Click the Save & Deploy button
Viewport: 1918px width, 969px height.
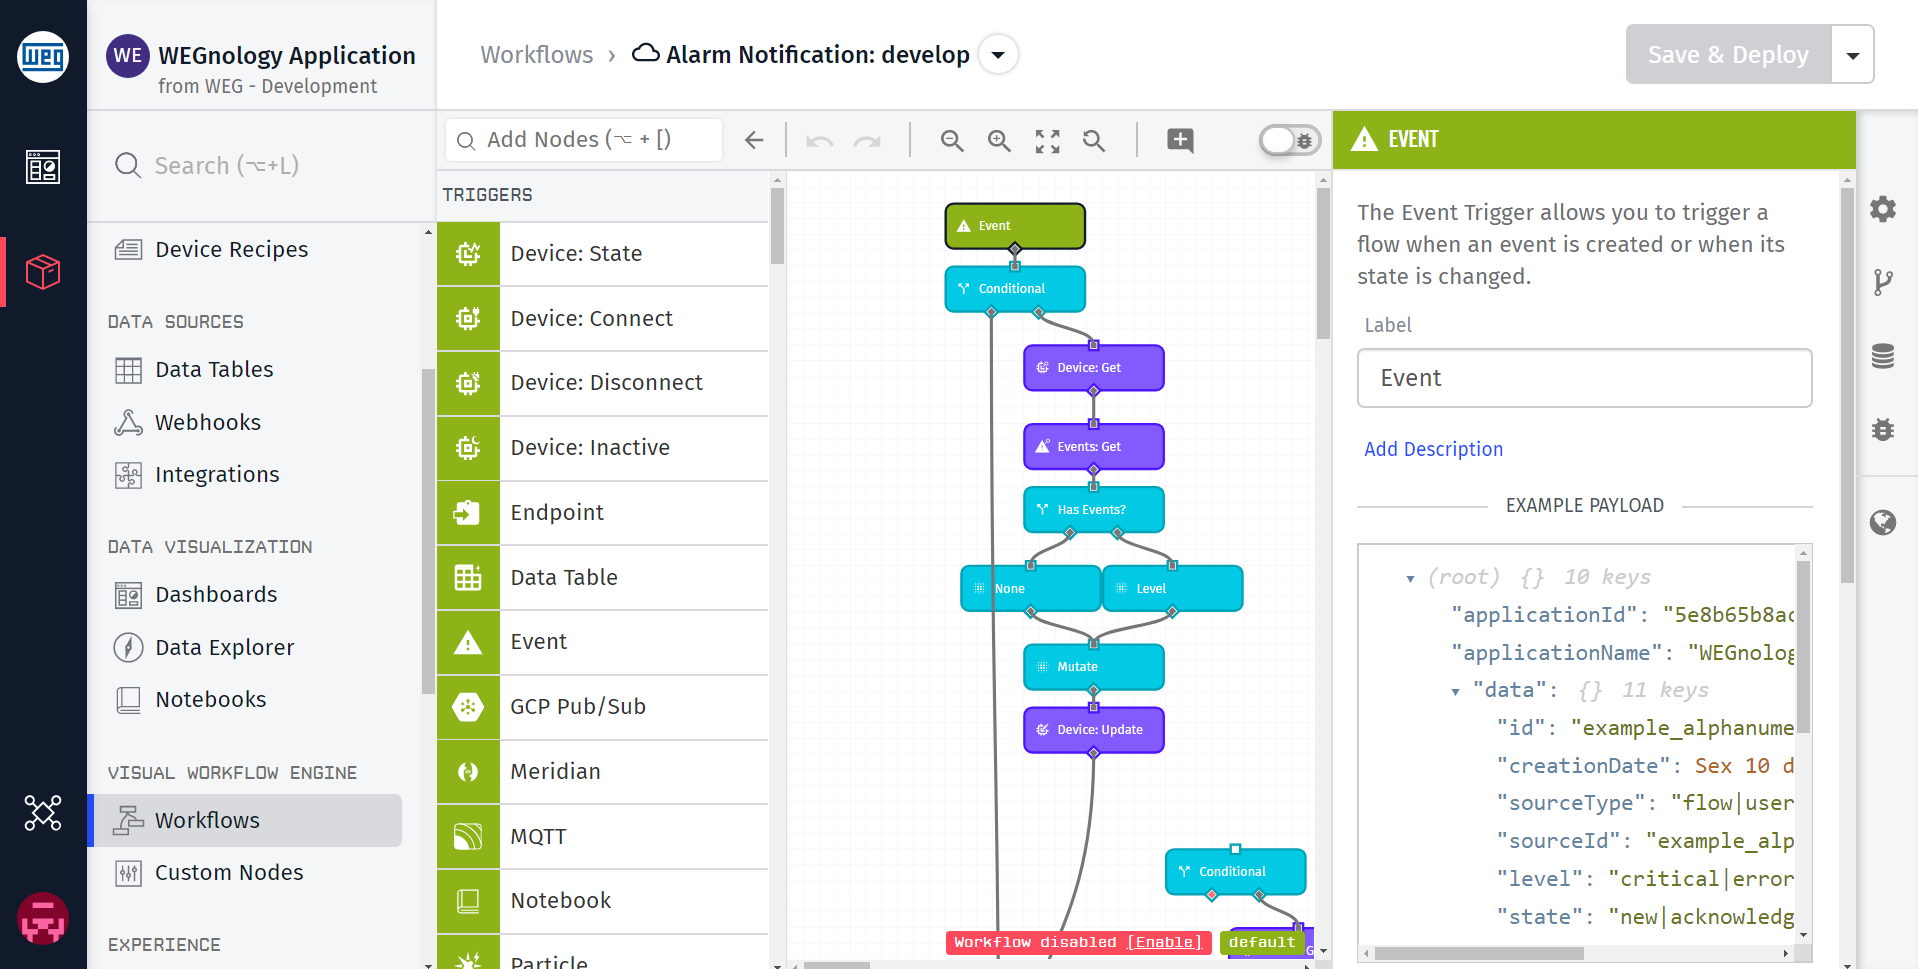1728,55
